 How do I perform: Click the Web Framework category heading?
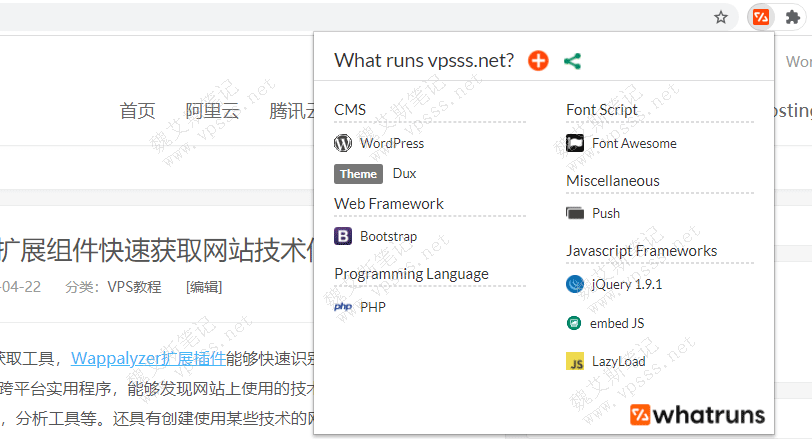pyautogui.click(x=389, y=204)
